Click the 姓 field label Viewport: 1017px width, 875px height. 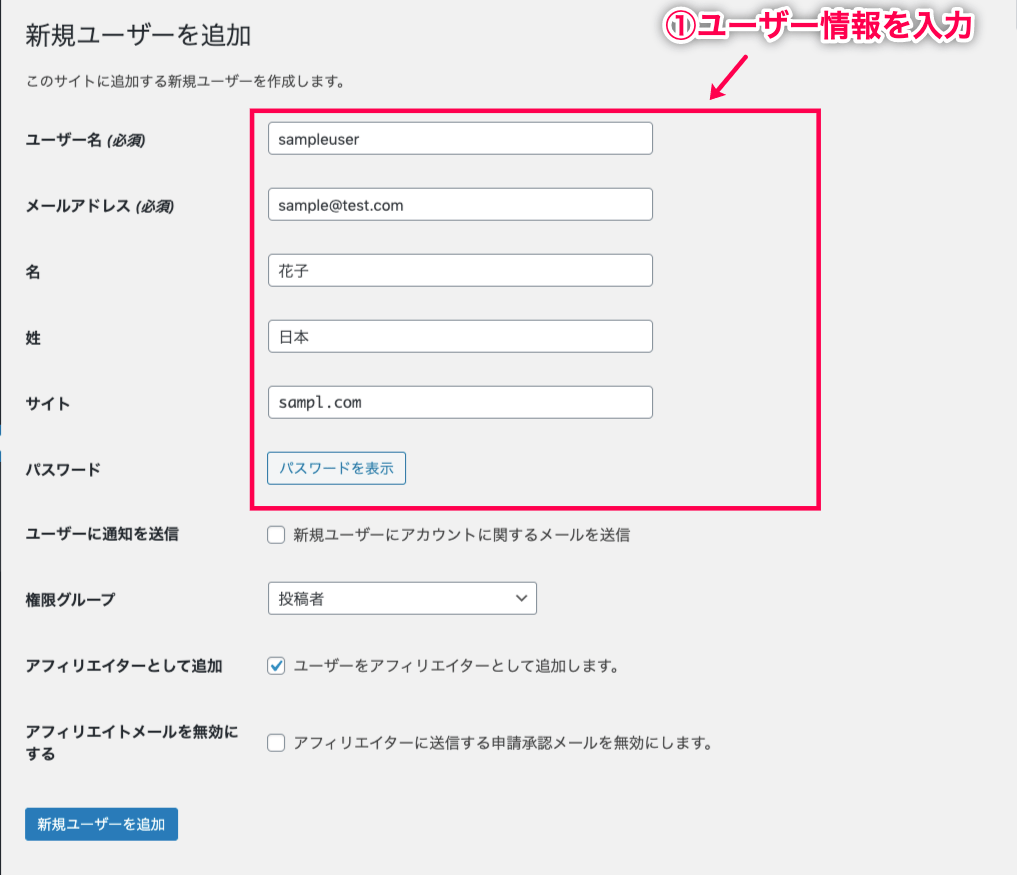click(33, 338)
